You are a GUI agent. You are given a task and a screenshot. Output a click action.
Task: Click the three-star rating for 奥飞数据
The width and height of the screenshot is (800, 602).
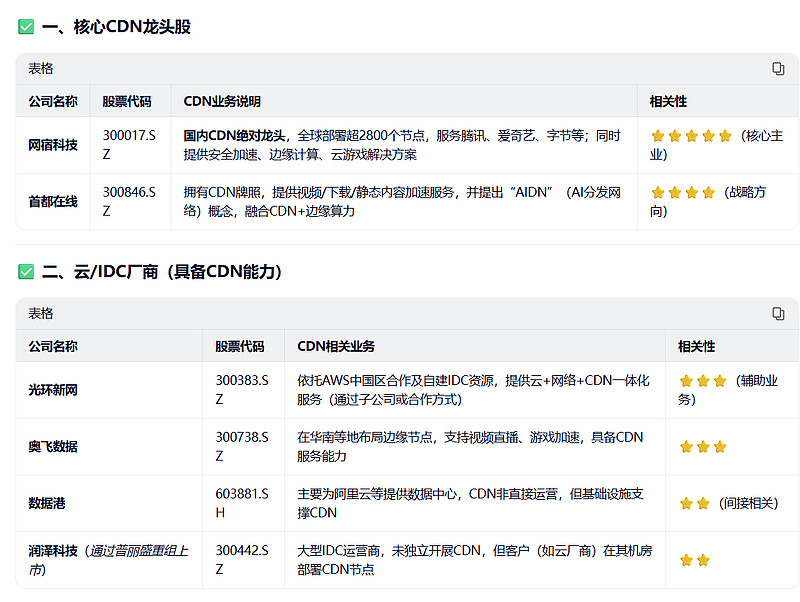pos(703,447)
